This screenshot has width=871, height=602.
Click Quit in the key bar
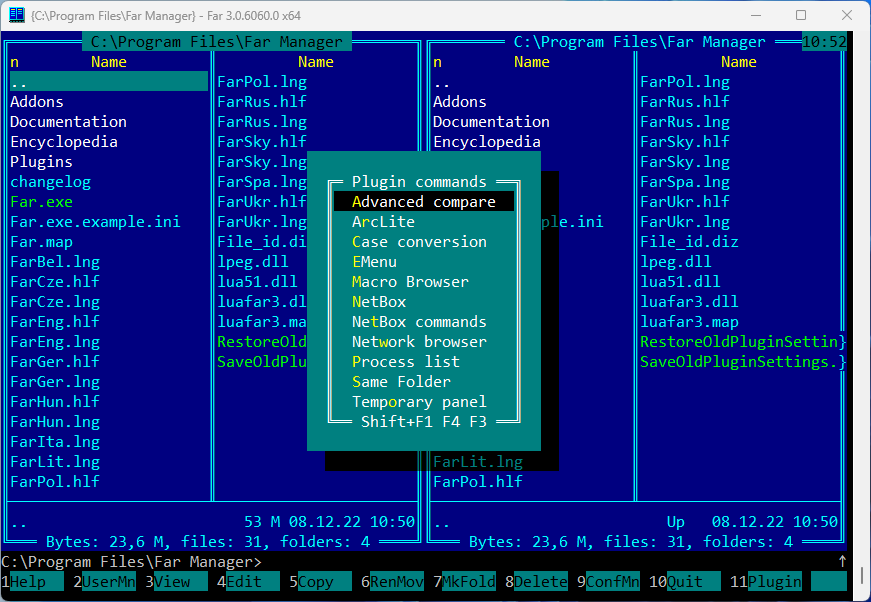tap(694, 581)
